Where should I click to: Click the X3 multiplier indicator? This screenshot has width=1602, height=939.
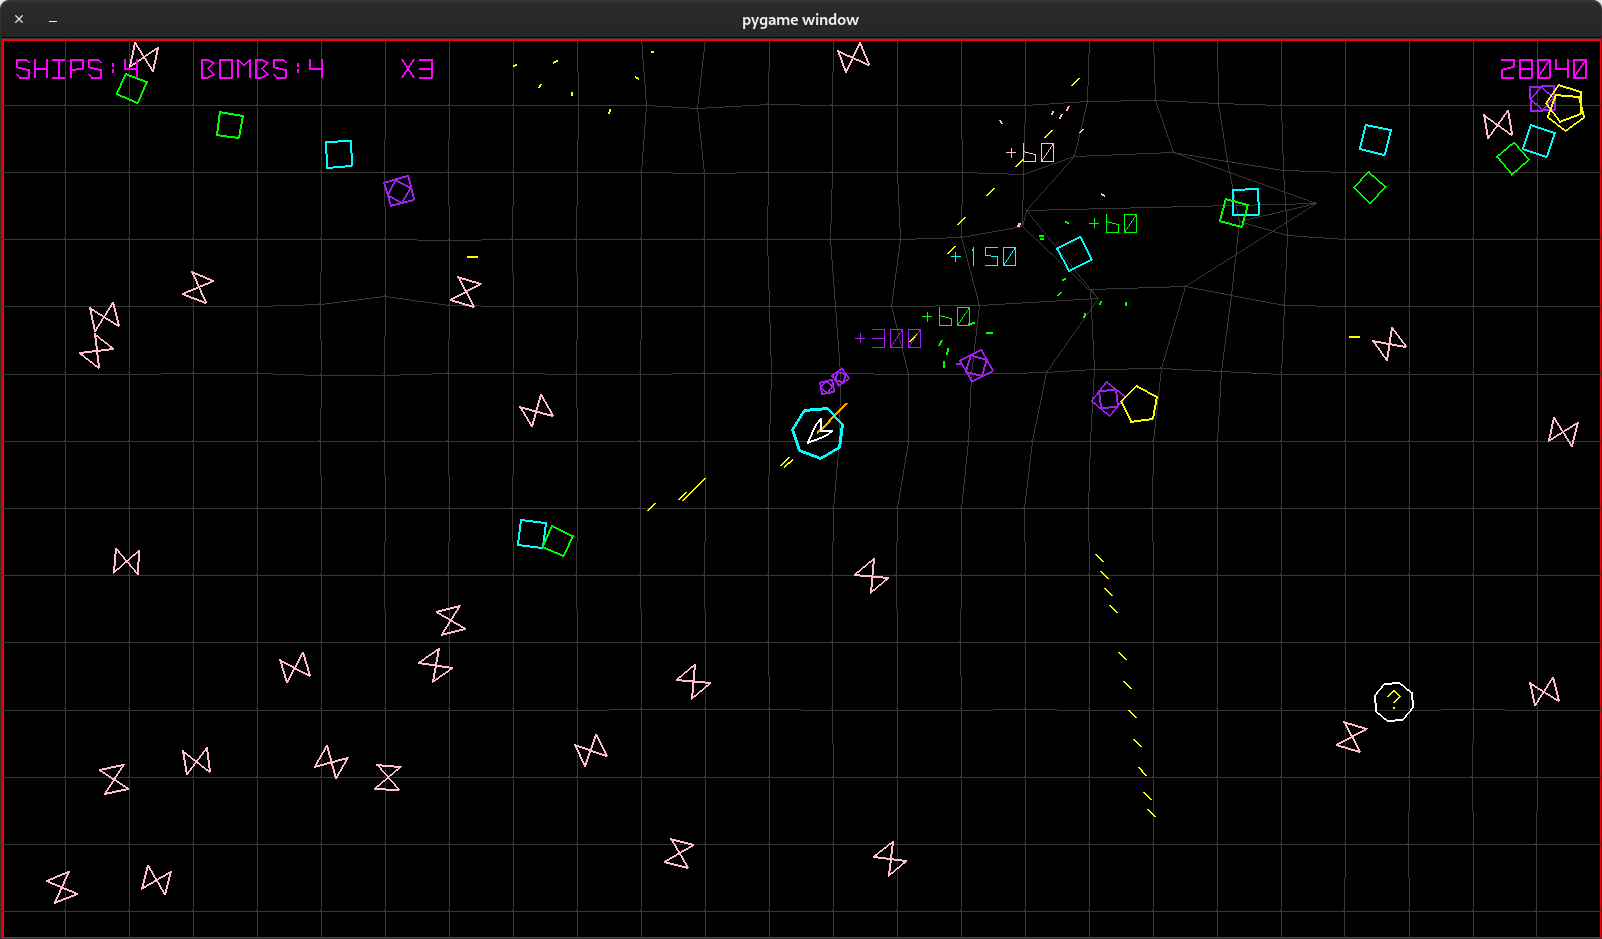(417, 69)
